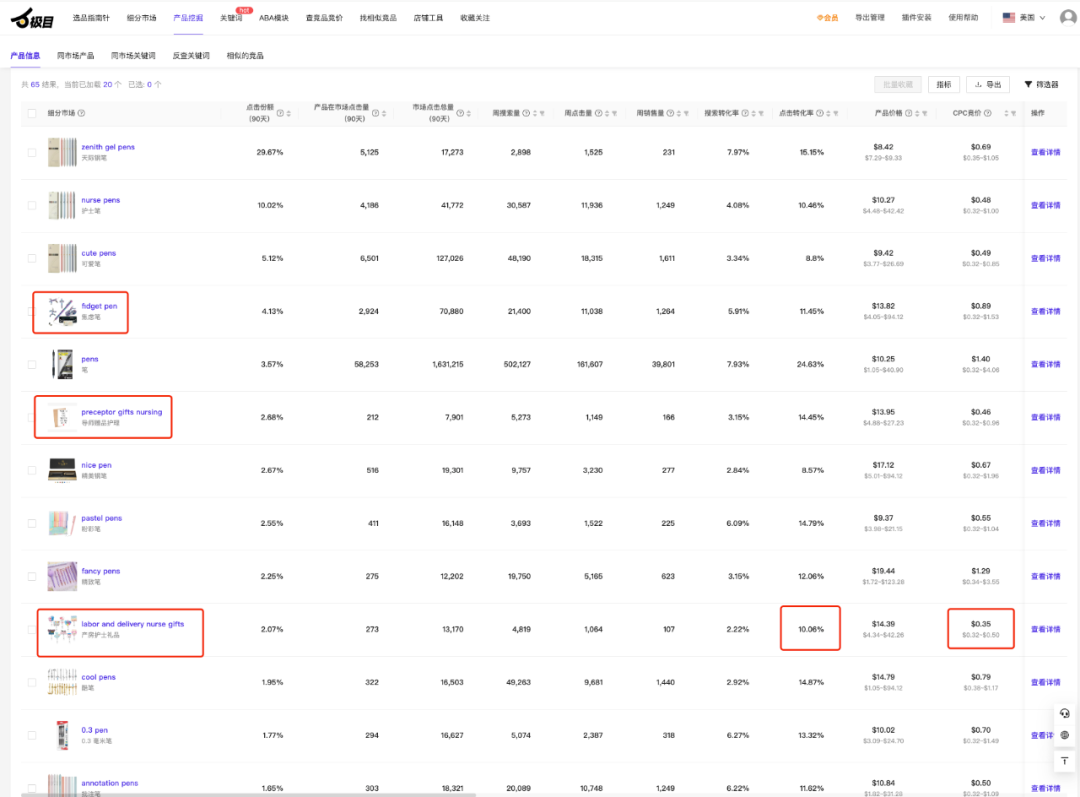The height and width of the screenshot is (797, 1080).
Task: Click the help icon beside 周搜索量 header
Action: pos(526,113)
